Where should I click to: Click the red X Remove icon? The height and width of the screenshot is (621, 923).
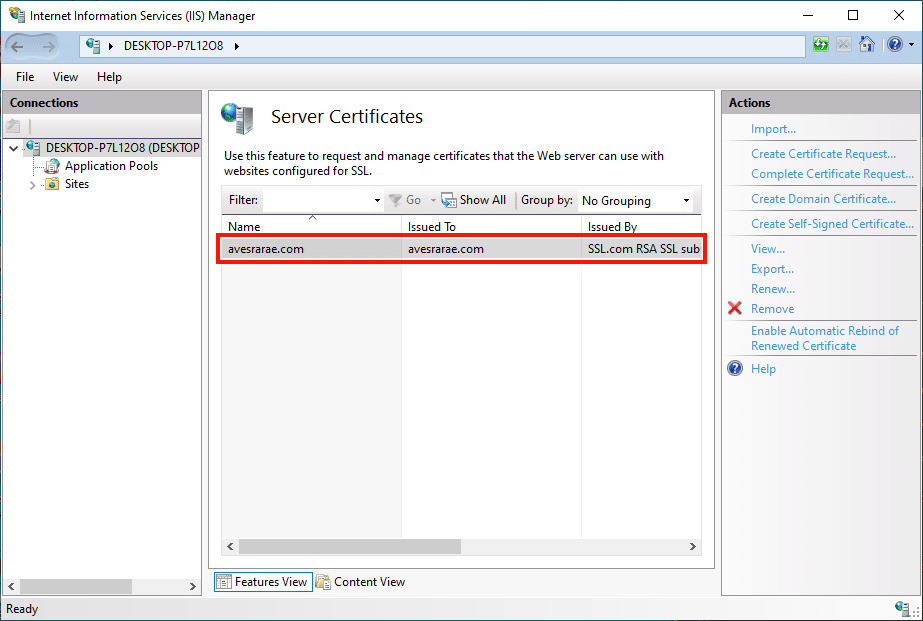(x=735, y=309)
